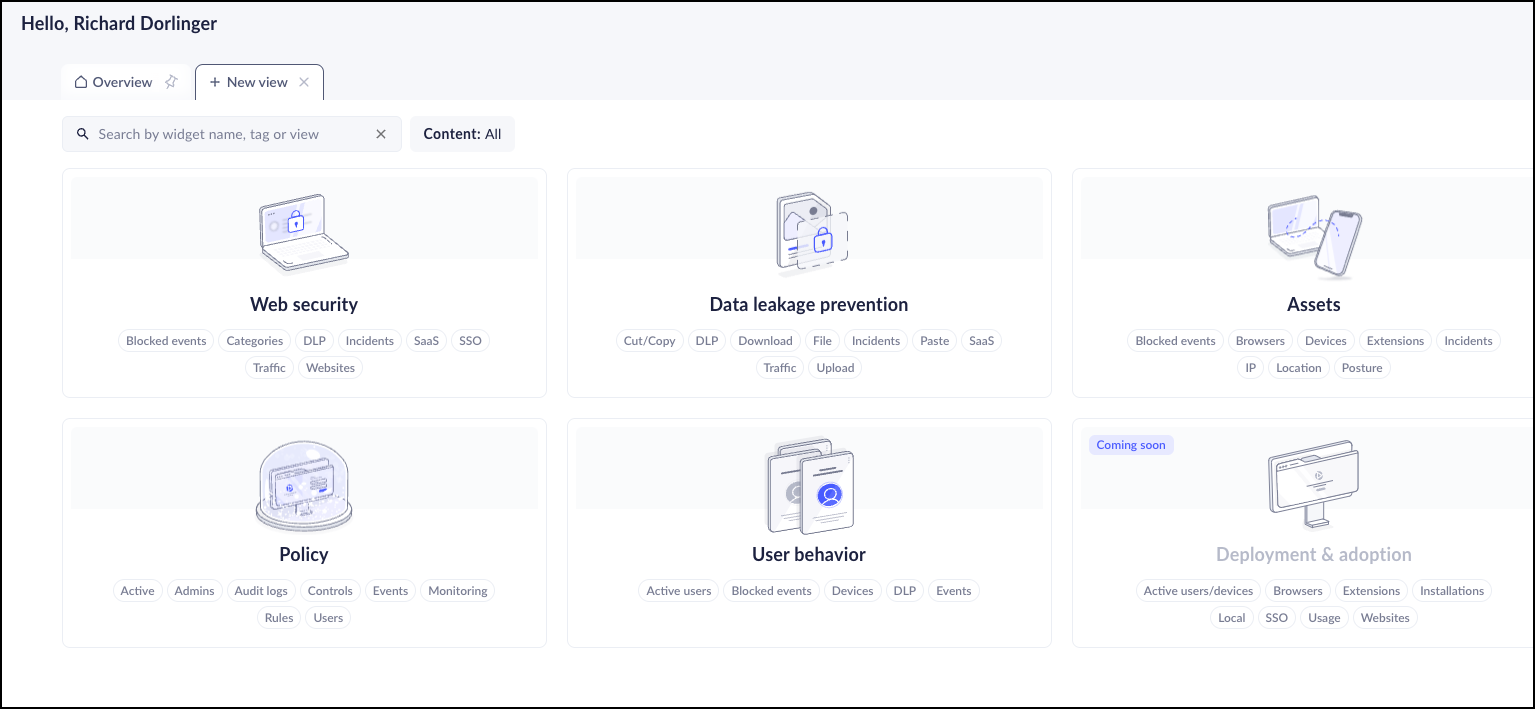
Task: Close the New view tab
Action: coord(304,82)
